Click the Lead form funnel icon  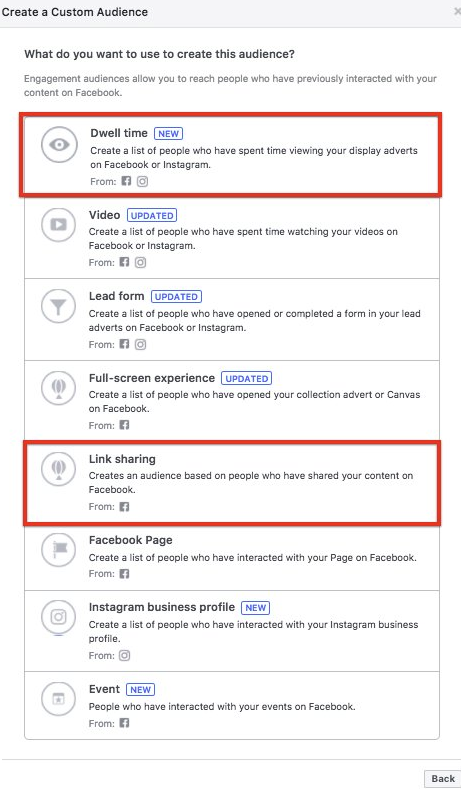pos(58,306)
